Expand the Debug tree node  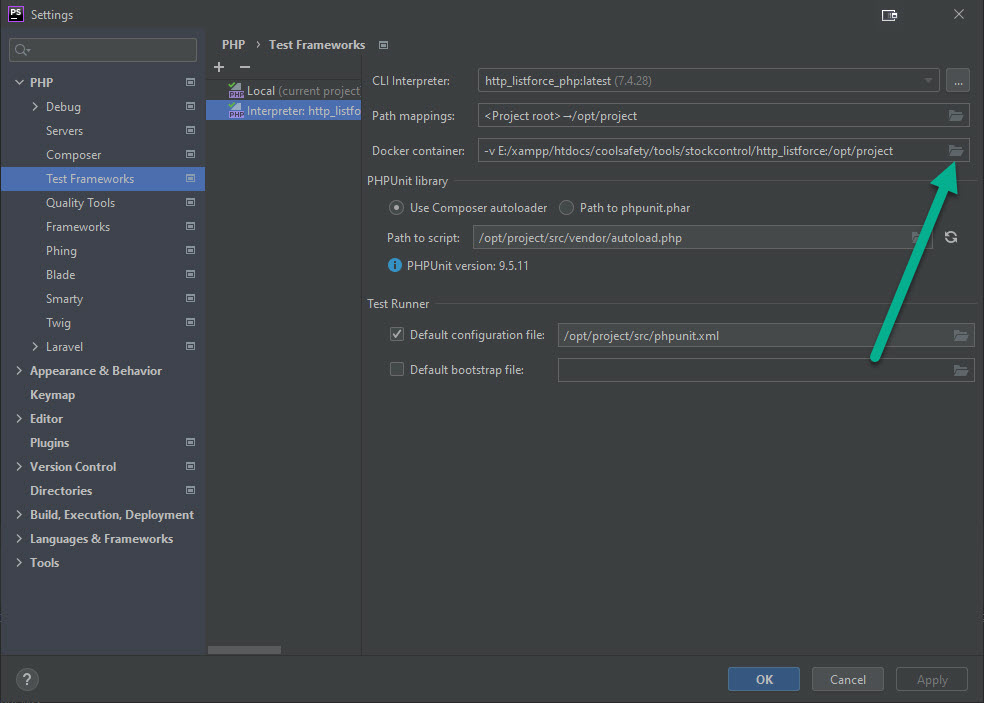[36, 107]
